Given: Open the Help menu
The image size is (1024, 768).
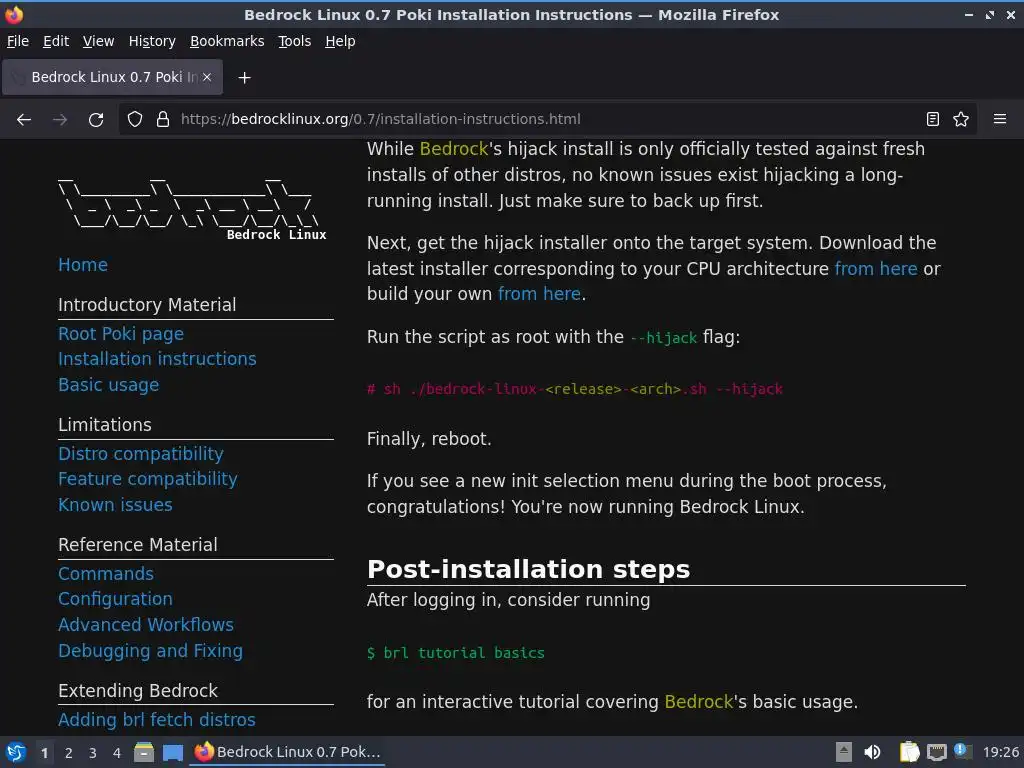Looking at the screenshot, I should [340, 41].
